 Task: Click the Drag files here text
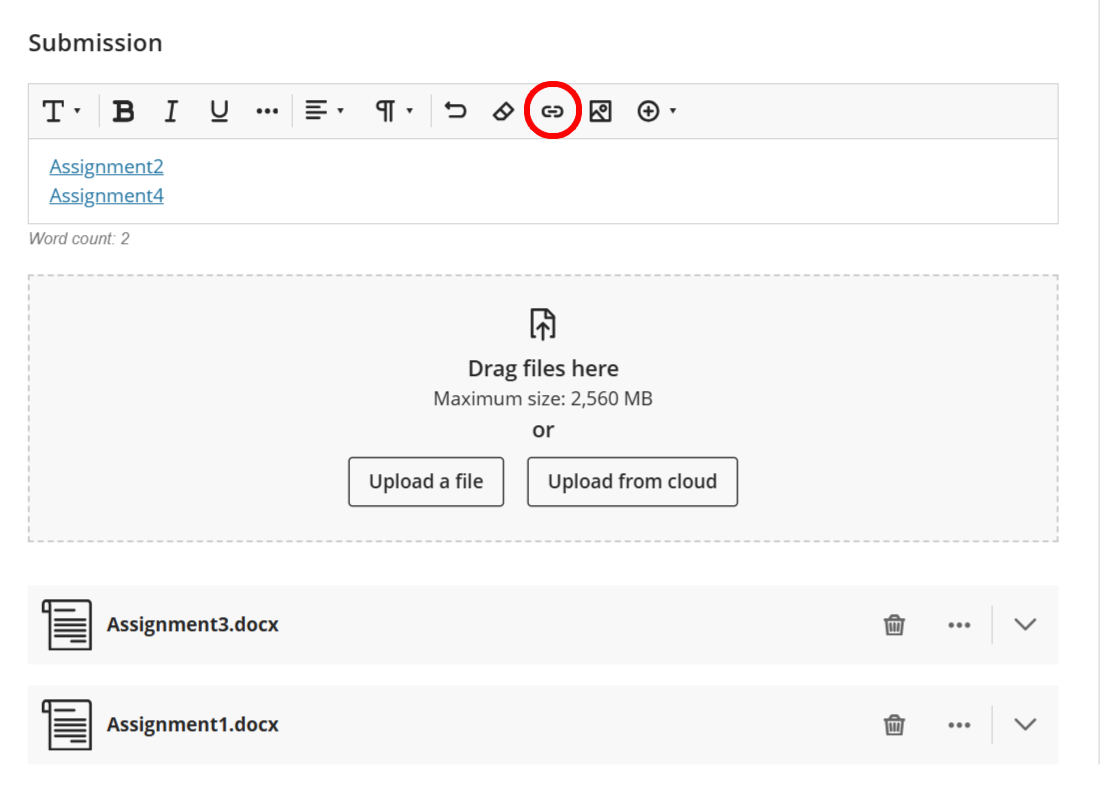tap(543, 368)
